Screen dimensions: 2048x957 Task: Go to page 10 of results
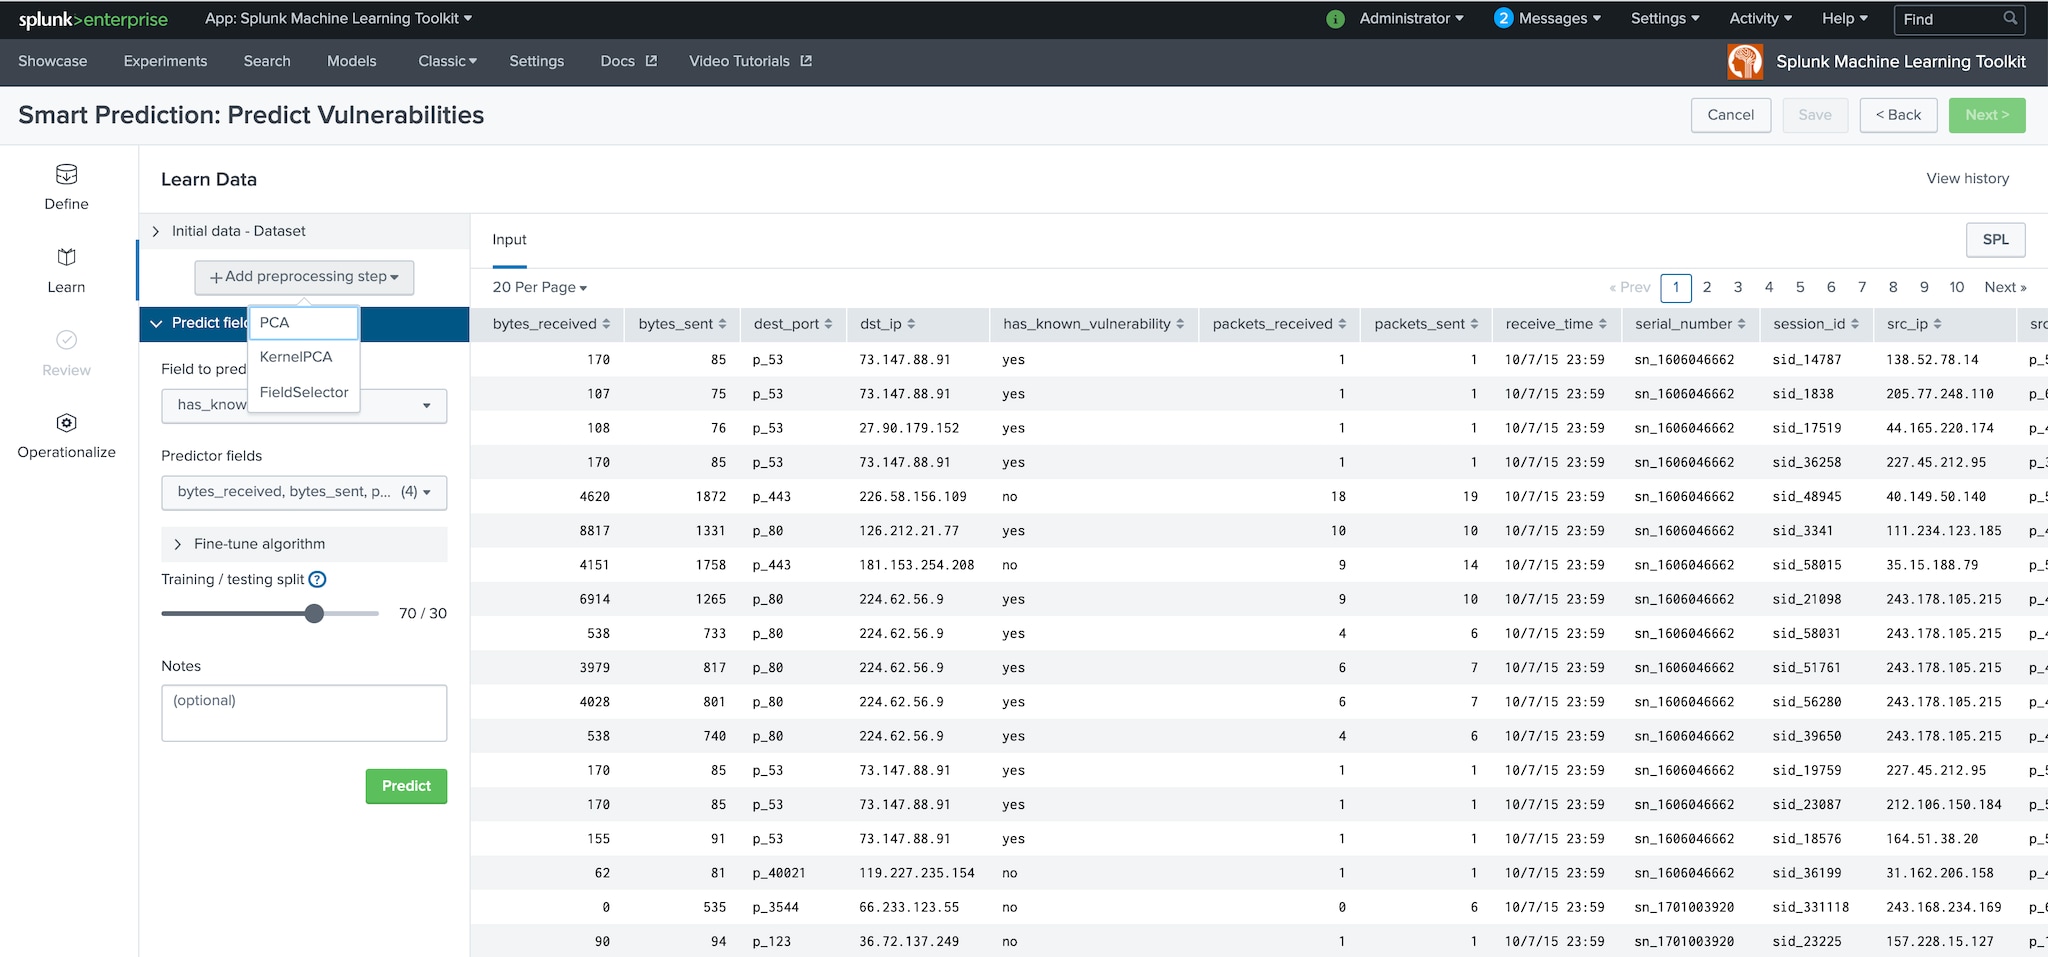pyautogui.click(x=1957, y=287)
